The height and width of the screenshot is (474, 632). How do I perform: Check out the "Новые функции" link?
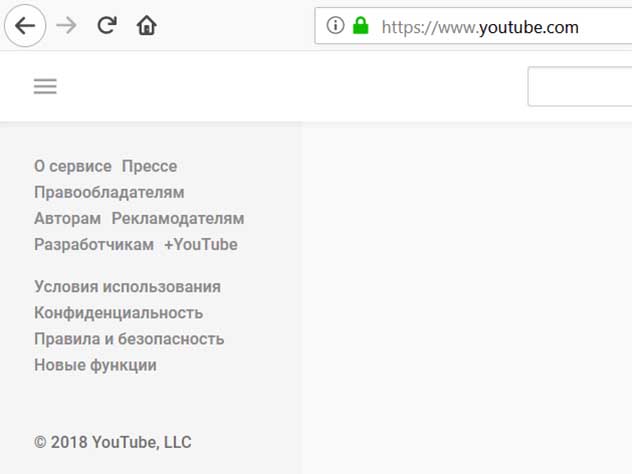95,365
